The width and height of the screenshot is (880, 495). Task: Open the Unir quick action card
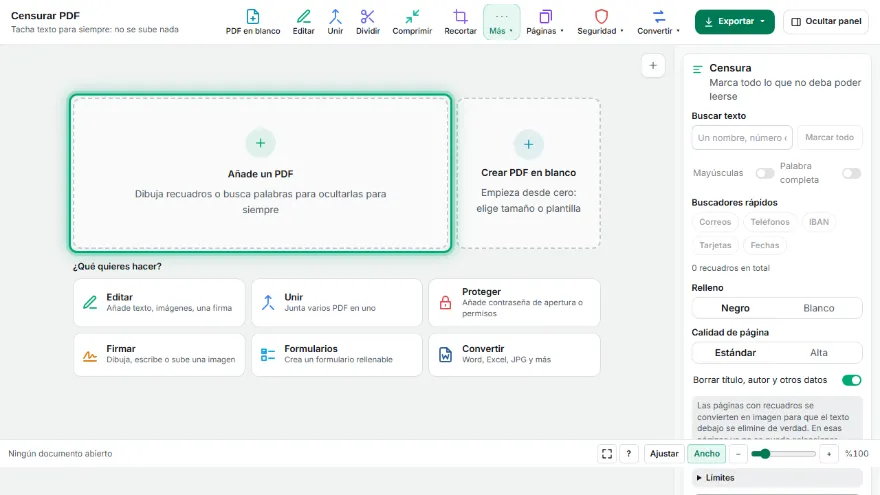pos(337,302)
